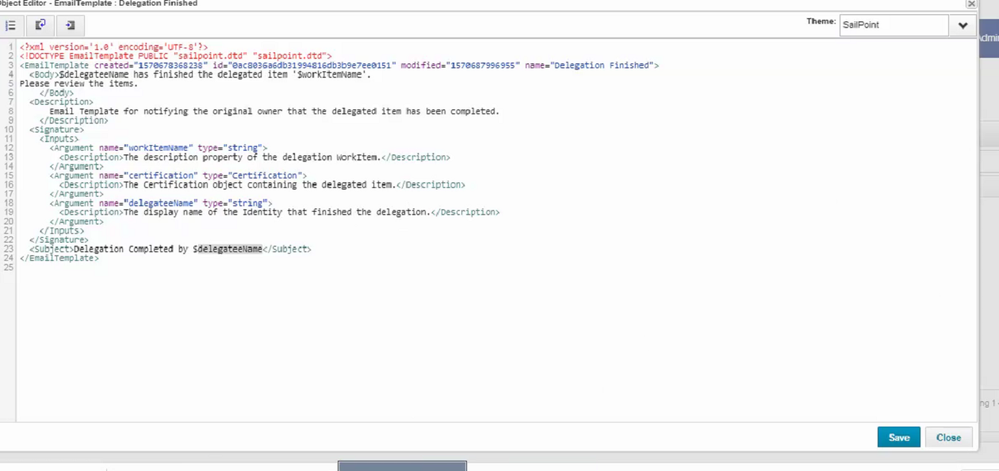
Task: Click the middle toolbar icon with curved arrow
Action: coord(41,25)
